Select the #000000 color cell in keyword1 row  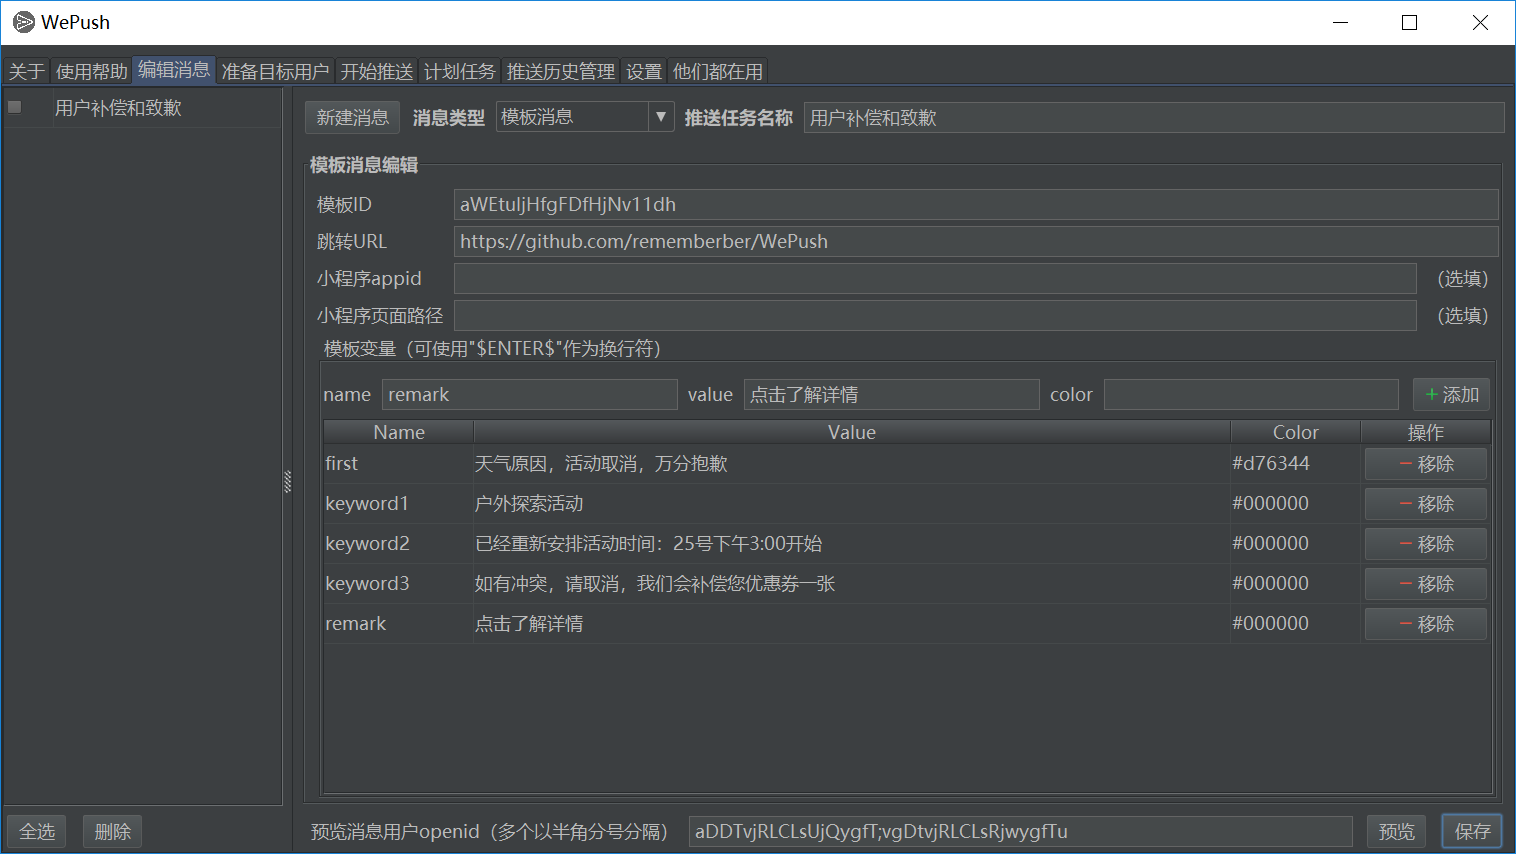point(1296,503)
